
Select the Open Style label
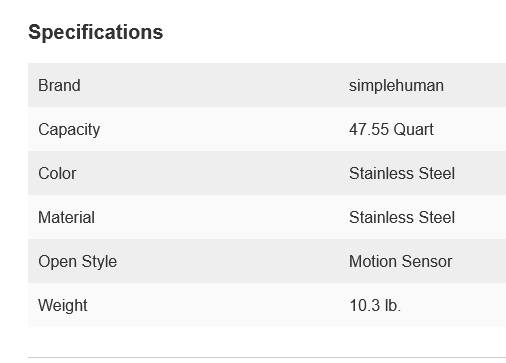[78, 261]
